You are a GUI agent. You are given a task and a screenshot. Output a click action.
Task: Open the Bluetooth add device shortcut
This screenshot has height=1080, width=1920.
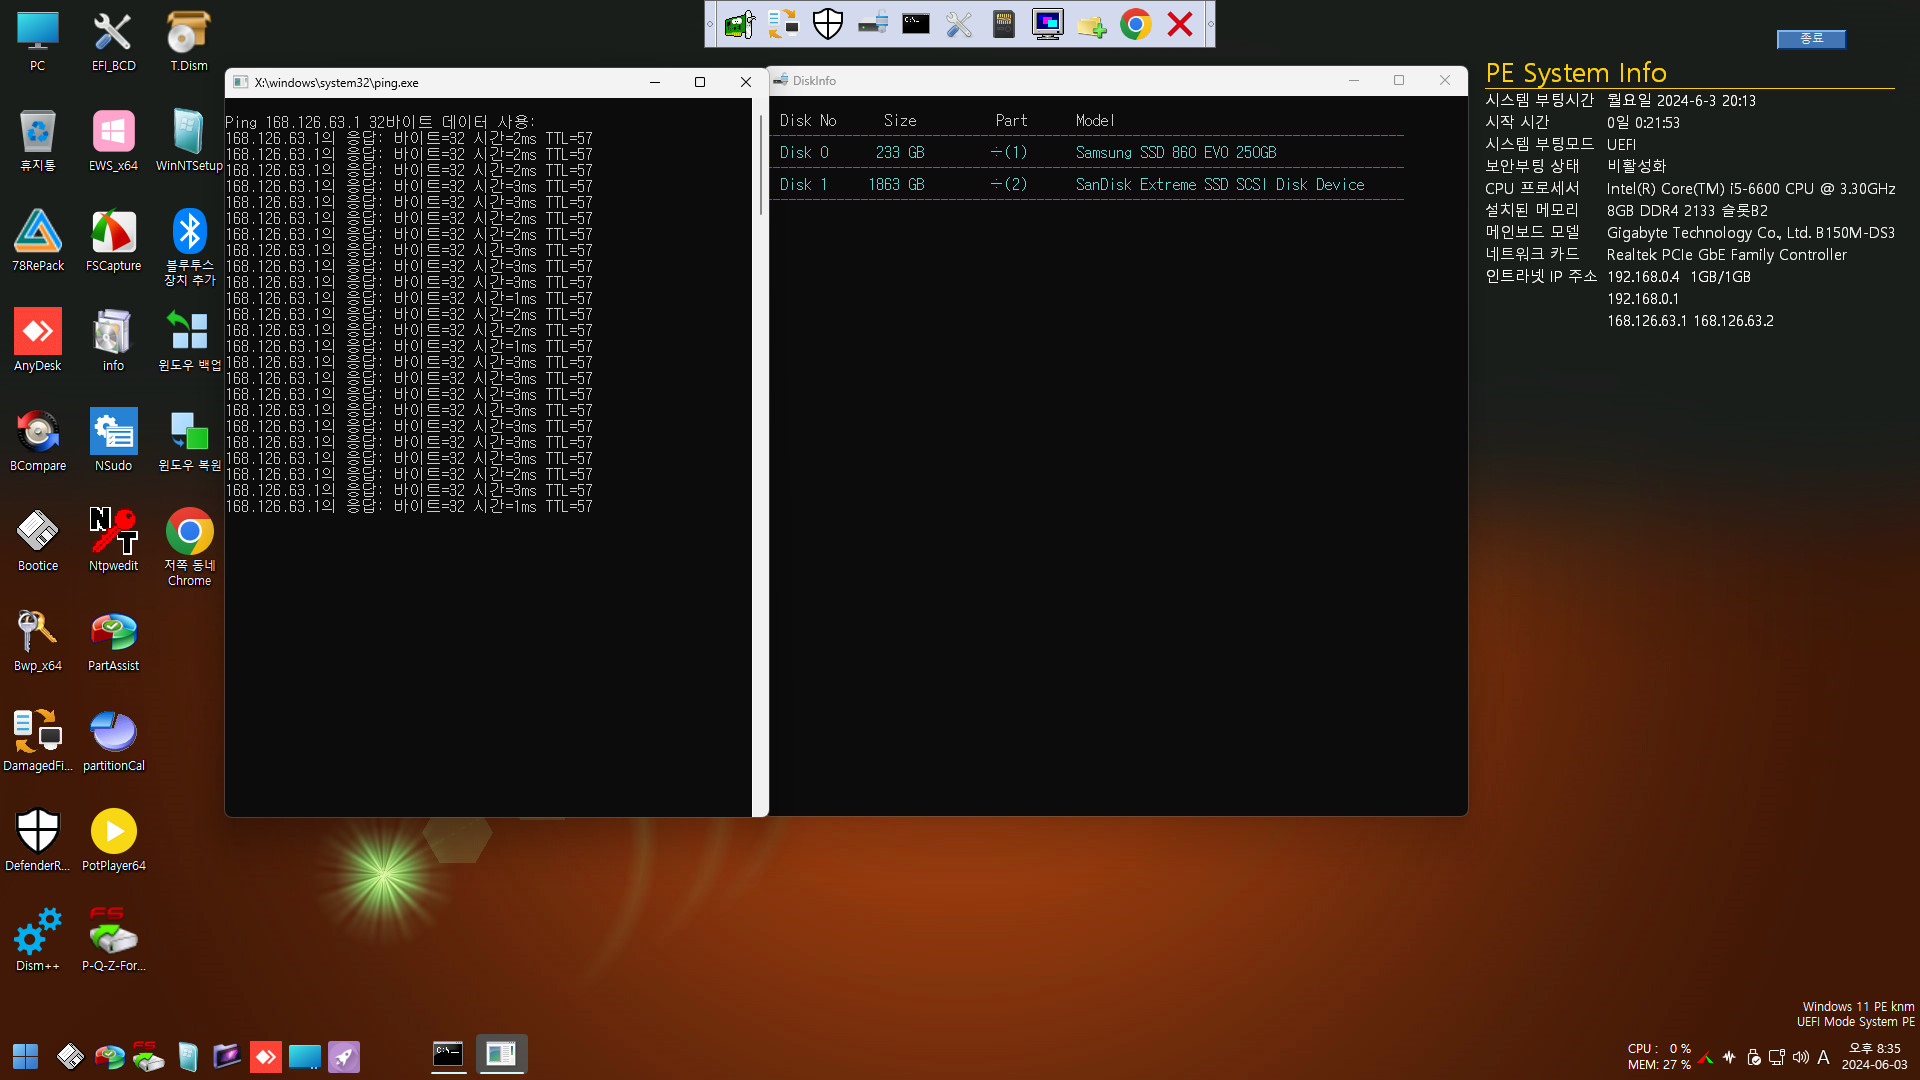coord(189,247)
